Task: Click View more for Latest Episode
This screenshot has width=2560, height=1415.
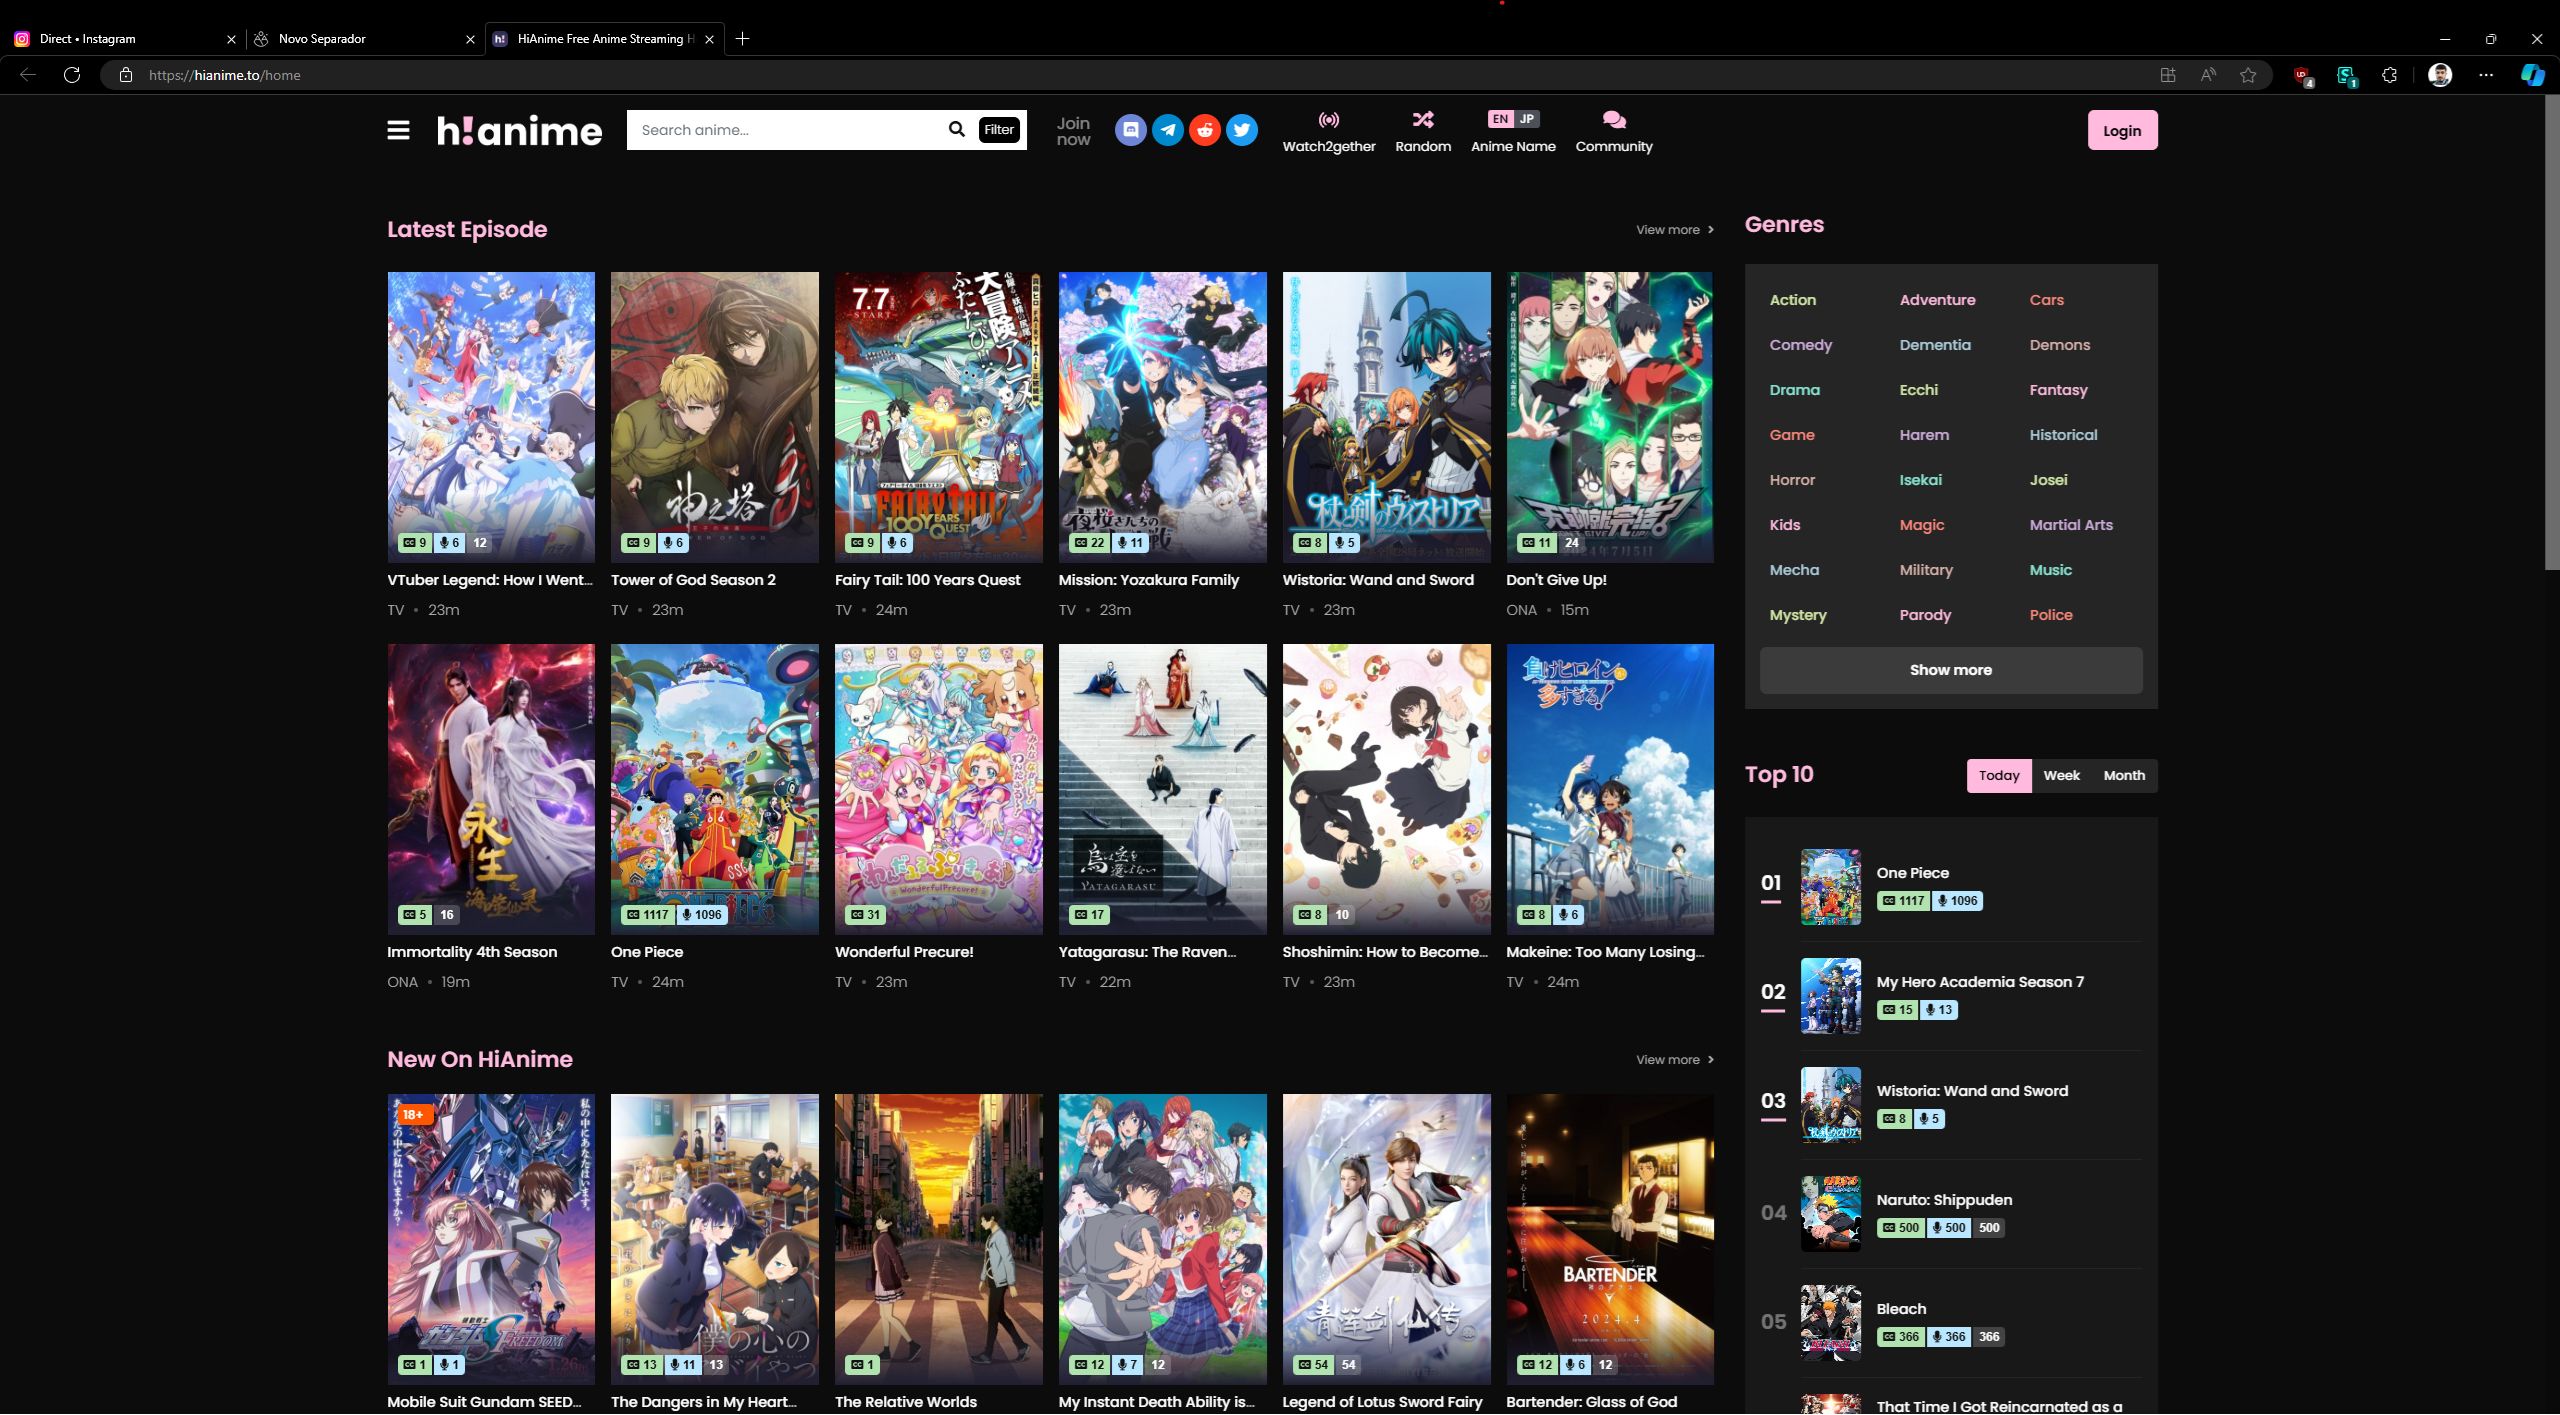Action: 1675,230
